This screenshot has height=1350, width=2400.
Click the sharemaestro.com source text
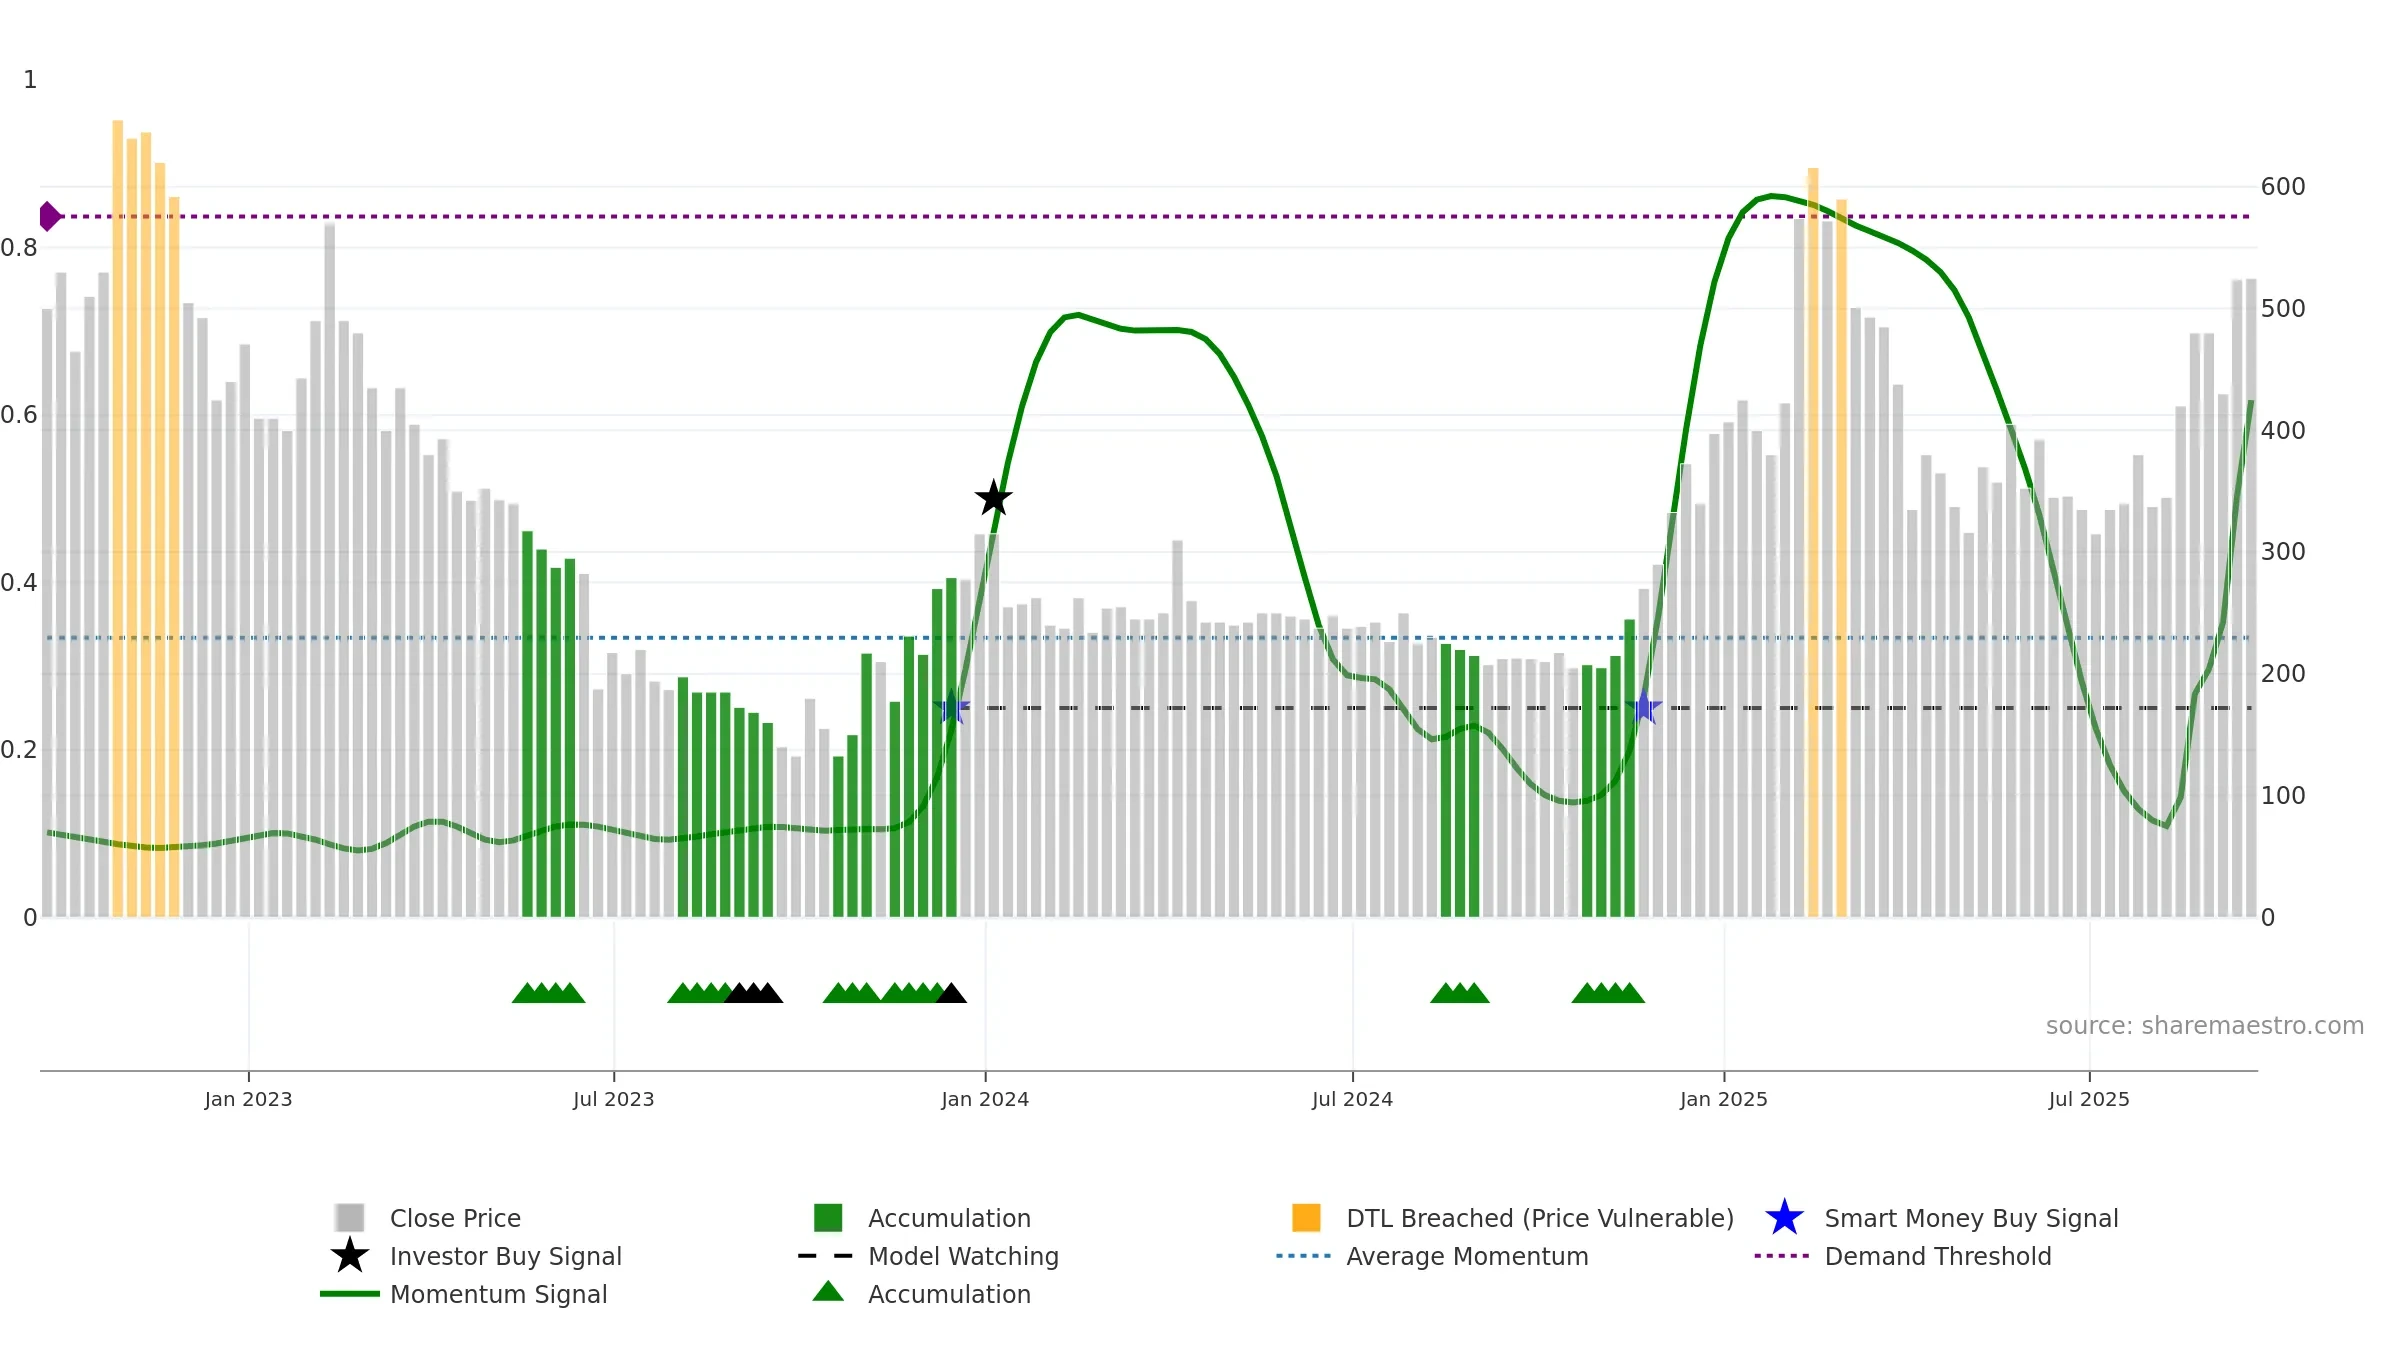[2204, 1026]
